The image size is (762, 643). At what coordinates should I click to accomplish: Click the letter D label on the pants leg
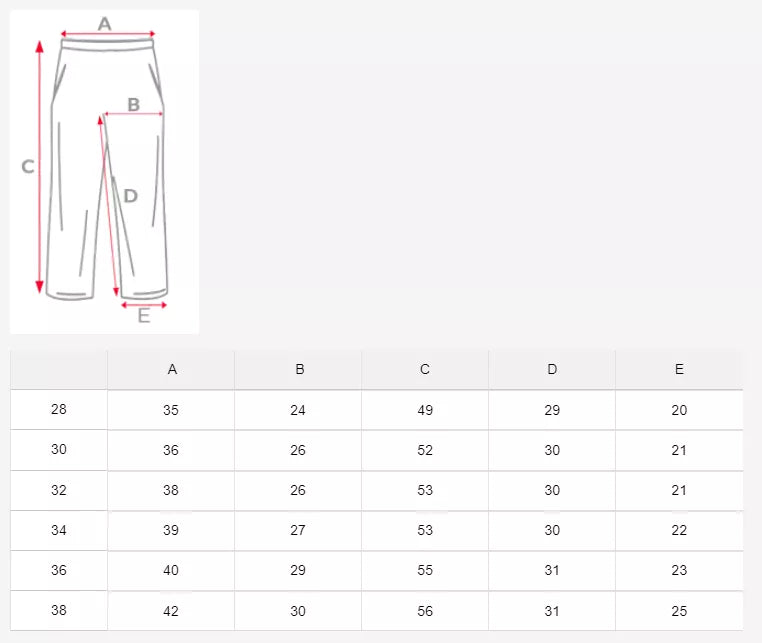pos(130,196)
